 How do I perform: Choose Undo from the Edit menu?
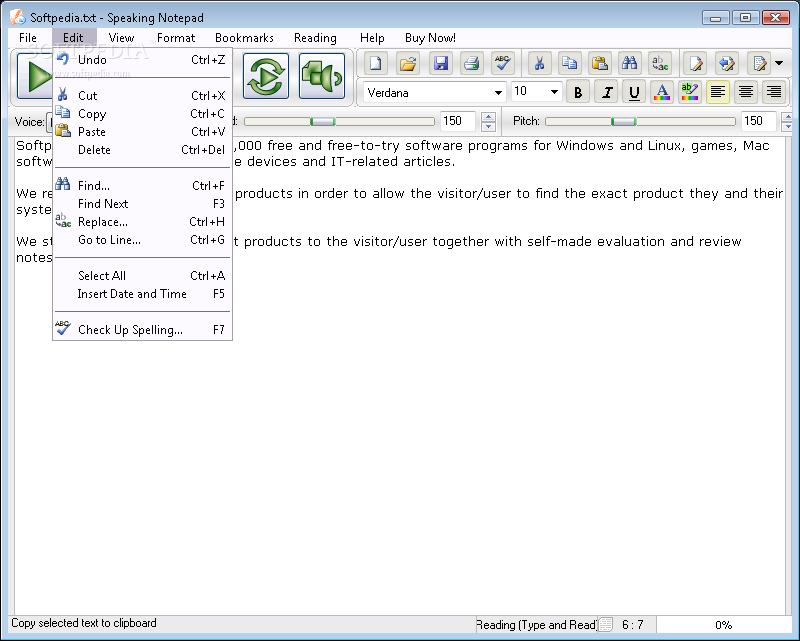click(142, 60)
